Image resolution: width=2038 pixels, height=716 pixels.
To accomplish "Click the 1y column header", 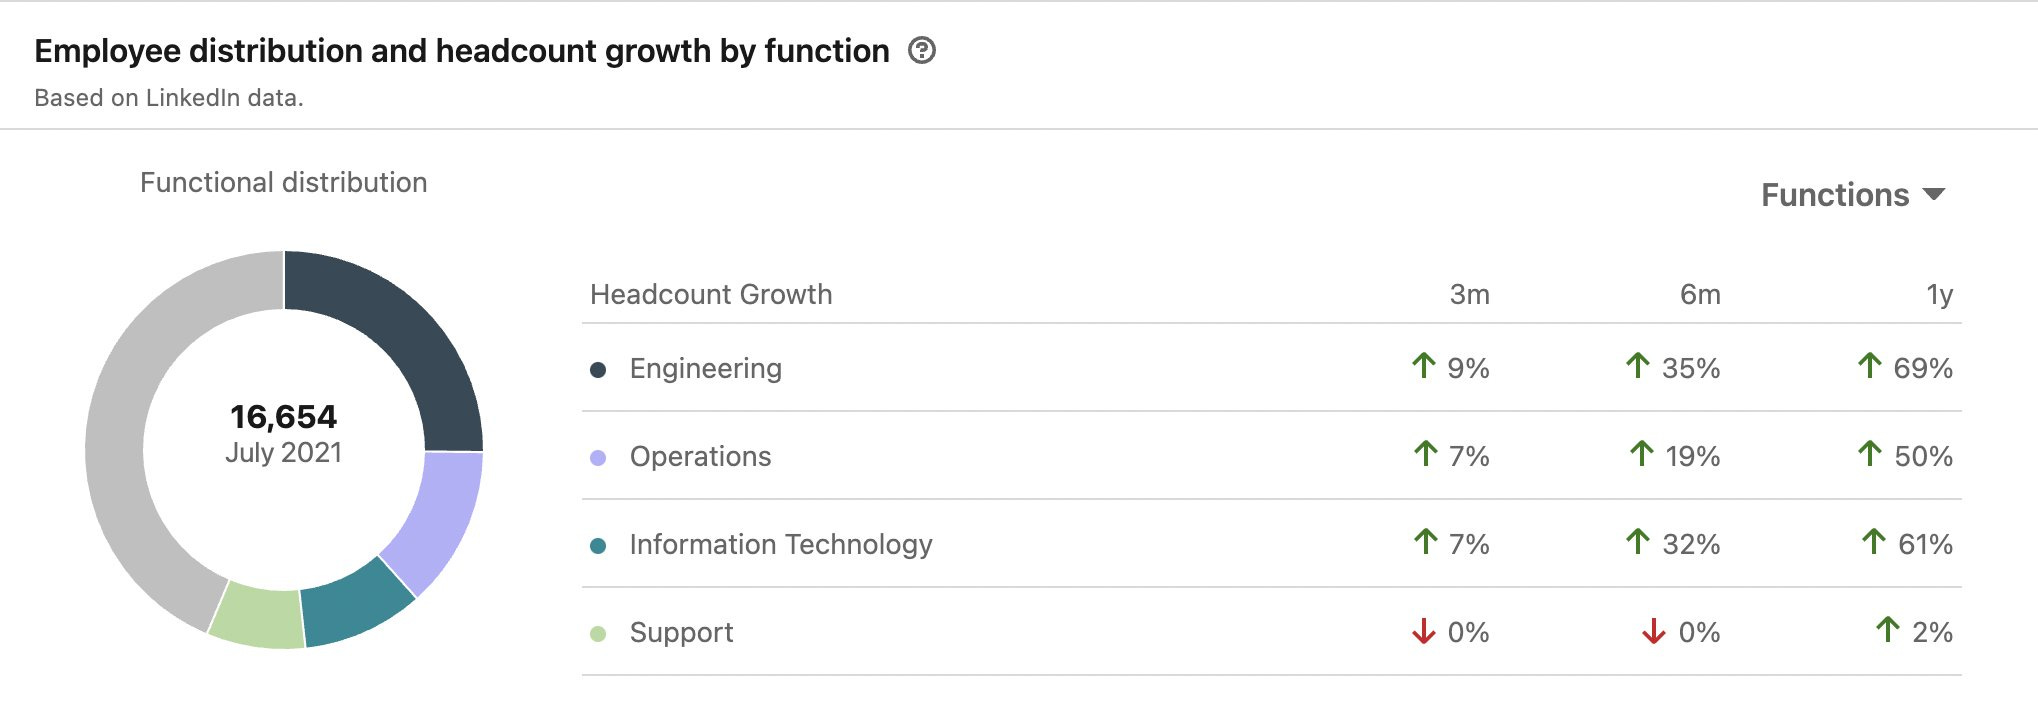I will (x=1939, y=295).
